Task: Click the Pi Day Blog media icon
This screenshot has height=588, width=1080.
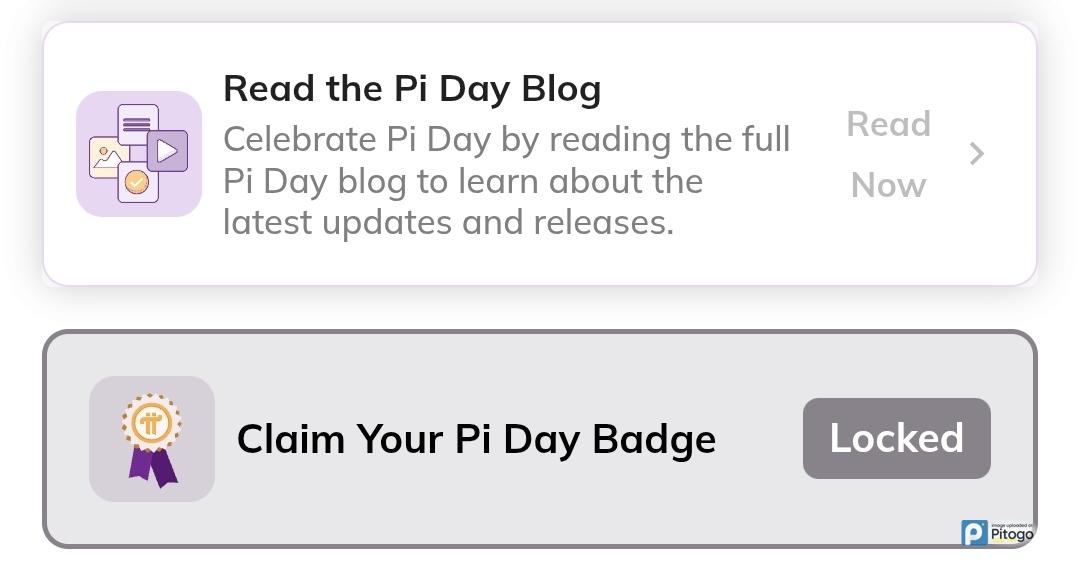Action: click(139, 153)
